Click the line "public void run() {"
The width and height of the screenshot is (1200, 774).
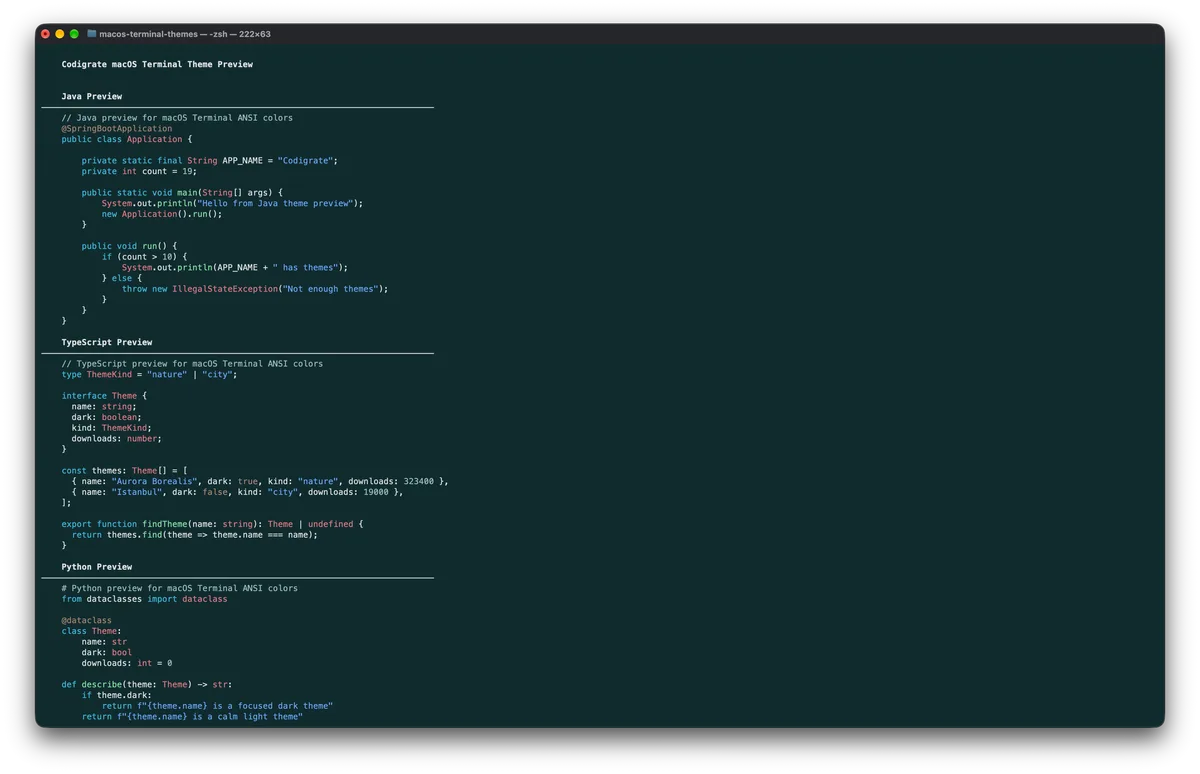point(129,246)
